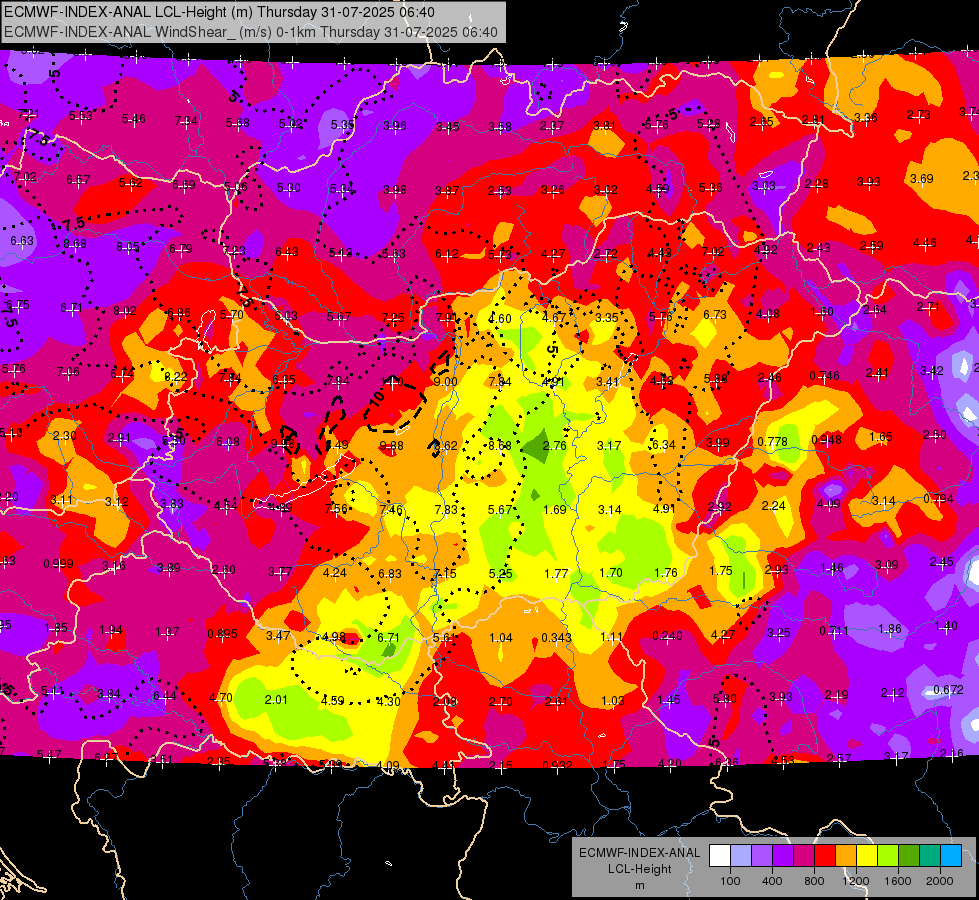Viewport: 979px width, 900px height.
Task: Click the wind shear value 0.778
Action: point(772,442)
